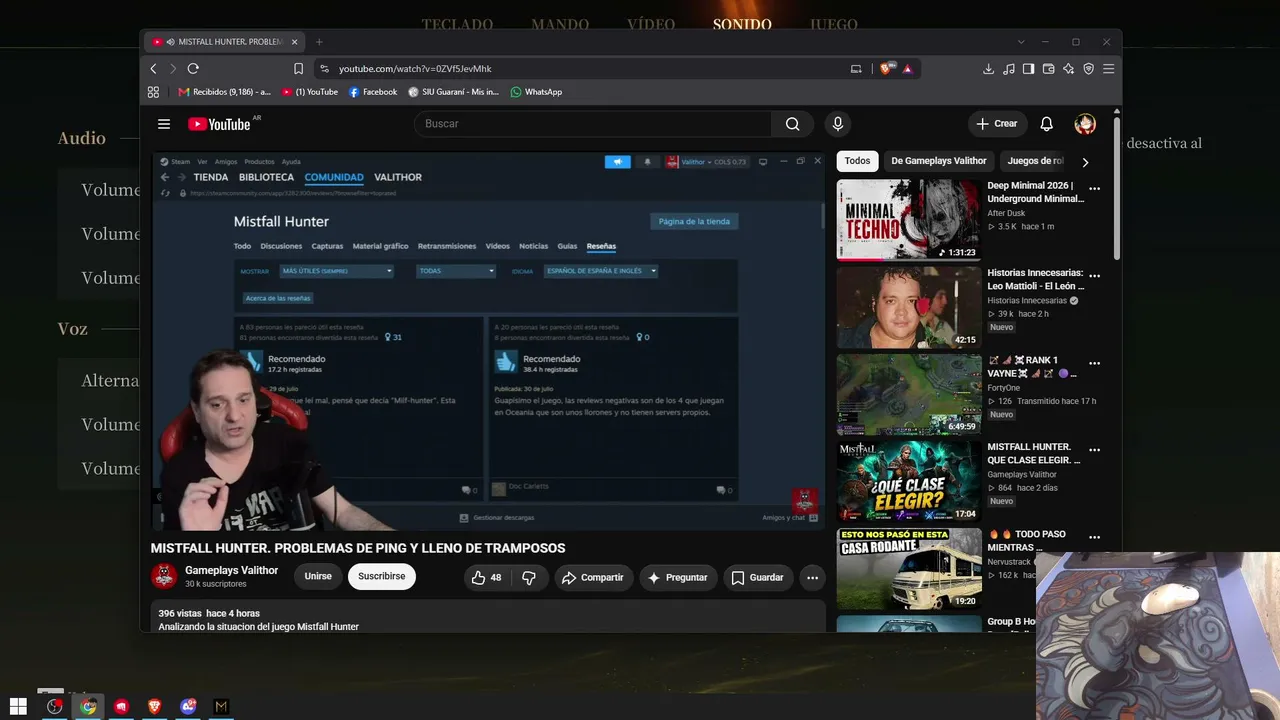The height and width of the screenshot is (720, 1280).
Task: Click the YouTube search magnifier button
Action: [x=793, y=124]
